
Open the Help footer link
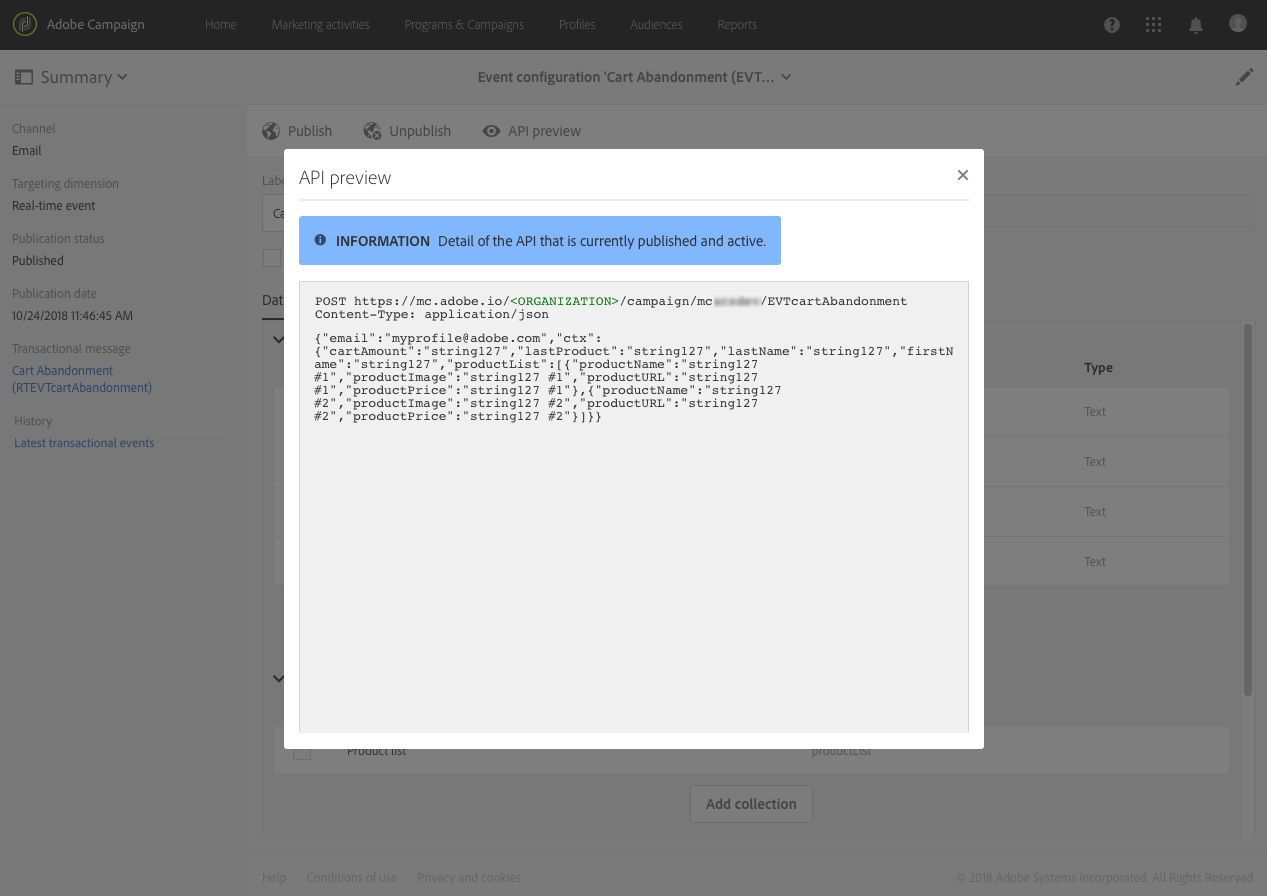pyautogui.click(x=274, y=878)
